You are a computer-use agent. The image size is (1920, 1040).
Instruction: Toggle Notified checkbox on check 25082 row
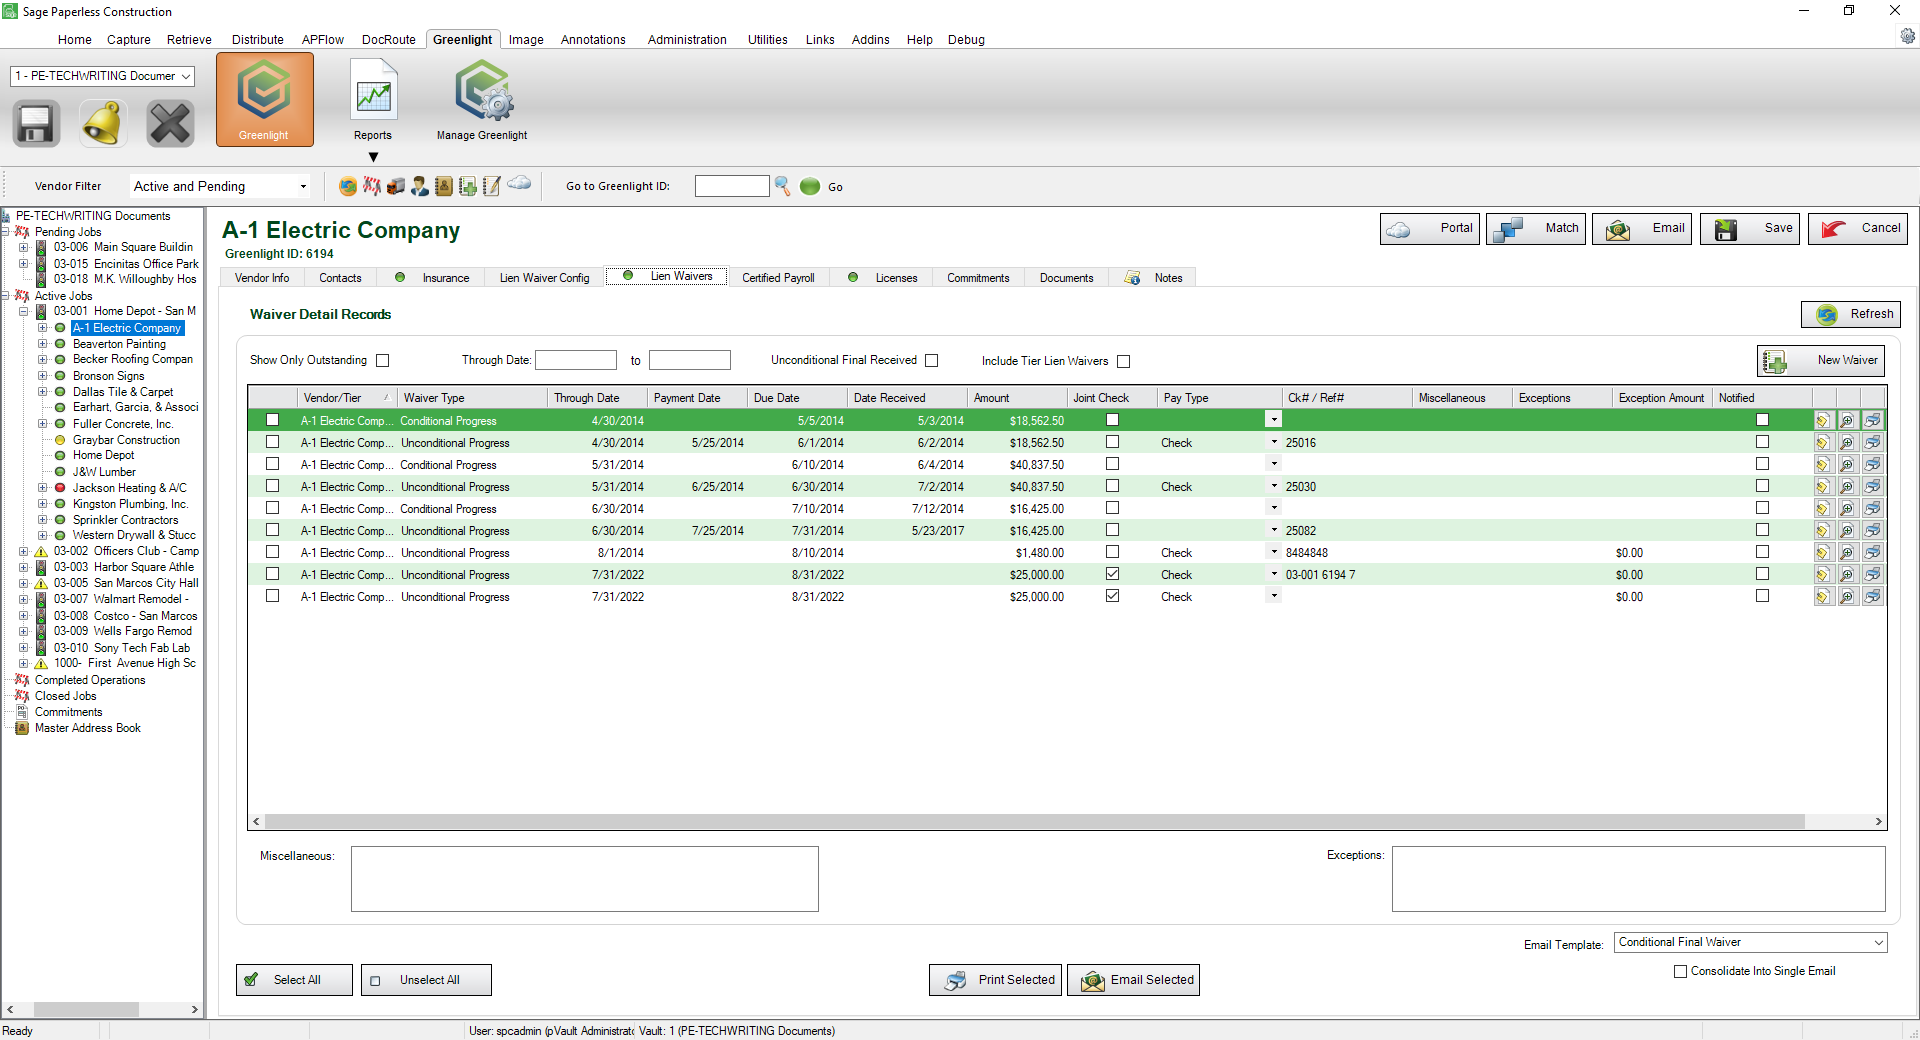(x=1762, y=530)
